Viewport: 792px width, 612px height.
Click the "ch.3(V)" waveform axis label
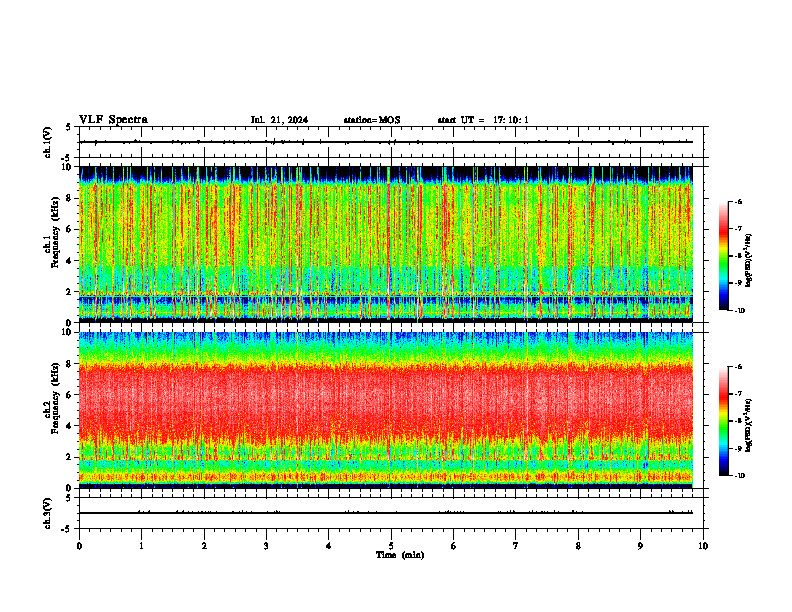(x=48, y=513)
